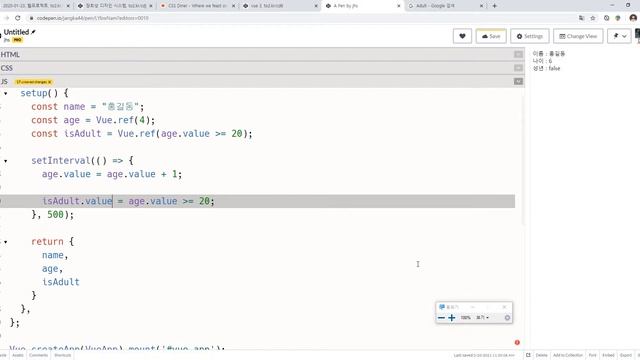
Task: Save the pen with the Save button
Action: (491, 36)
